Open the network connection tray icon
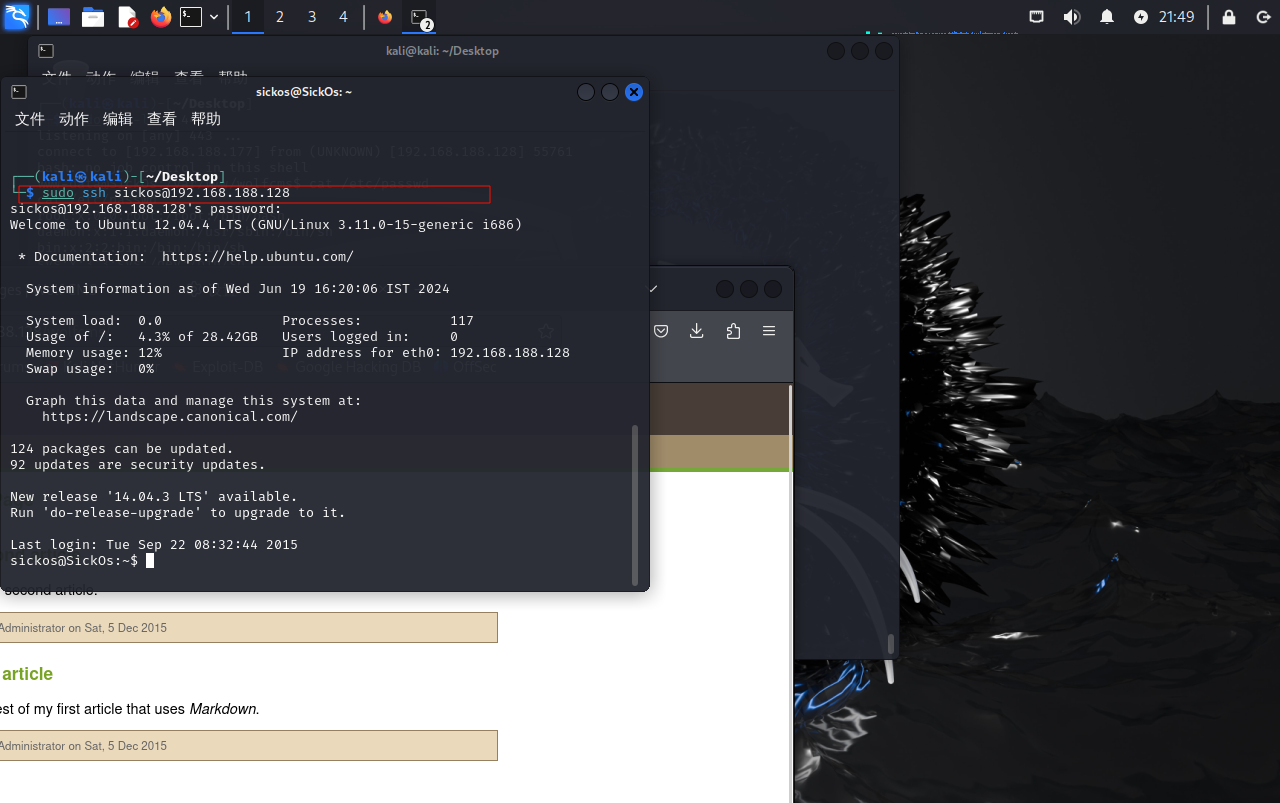 click(1037, 17)
